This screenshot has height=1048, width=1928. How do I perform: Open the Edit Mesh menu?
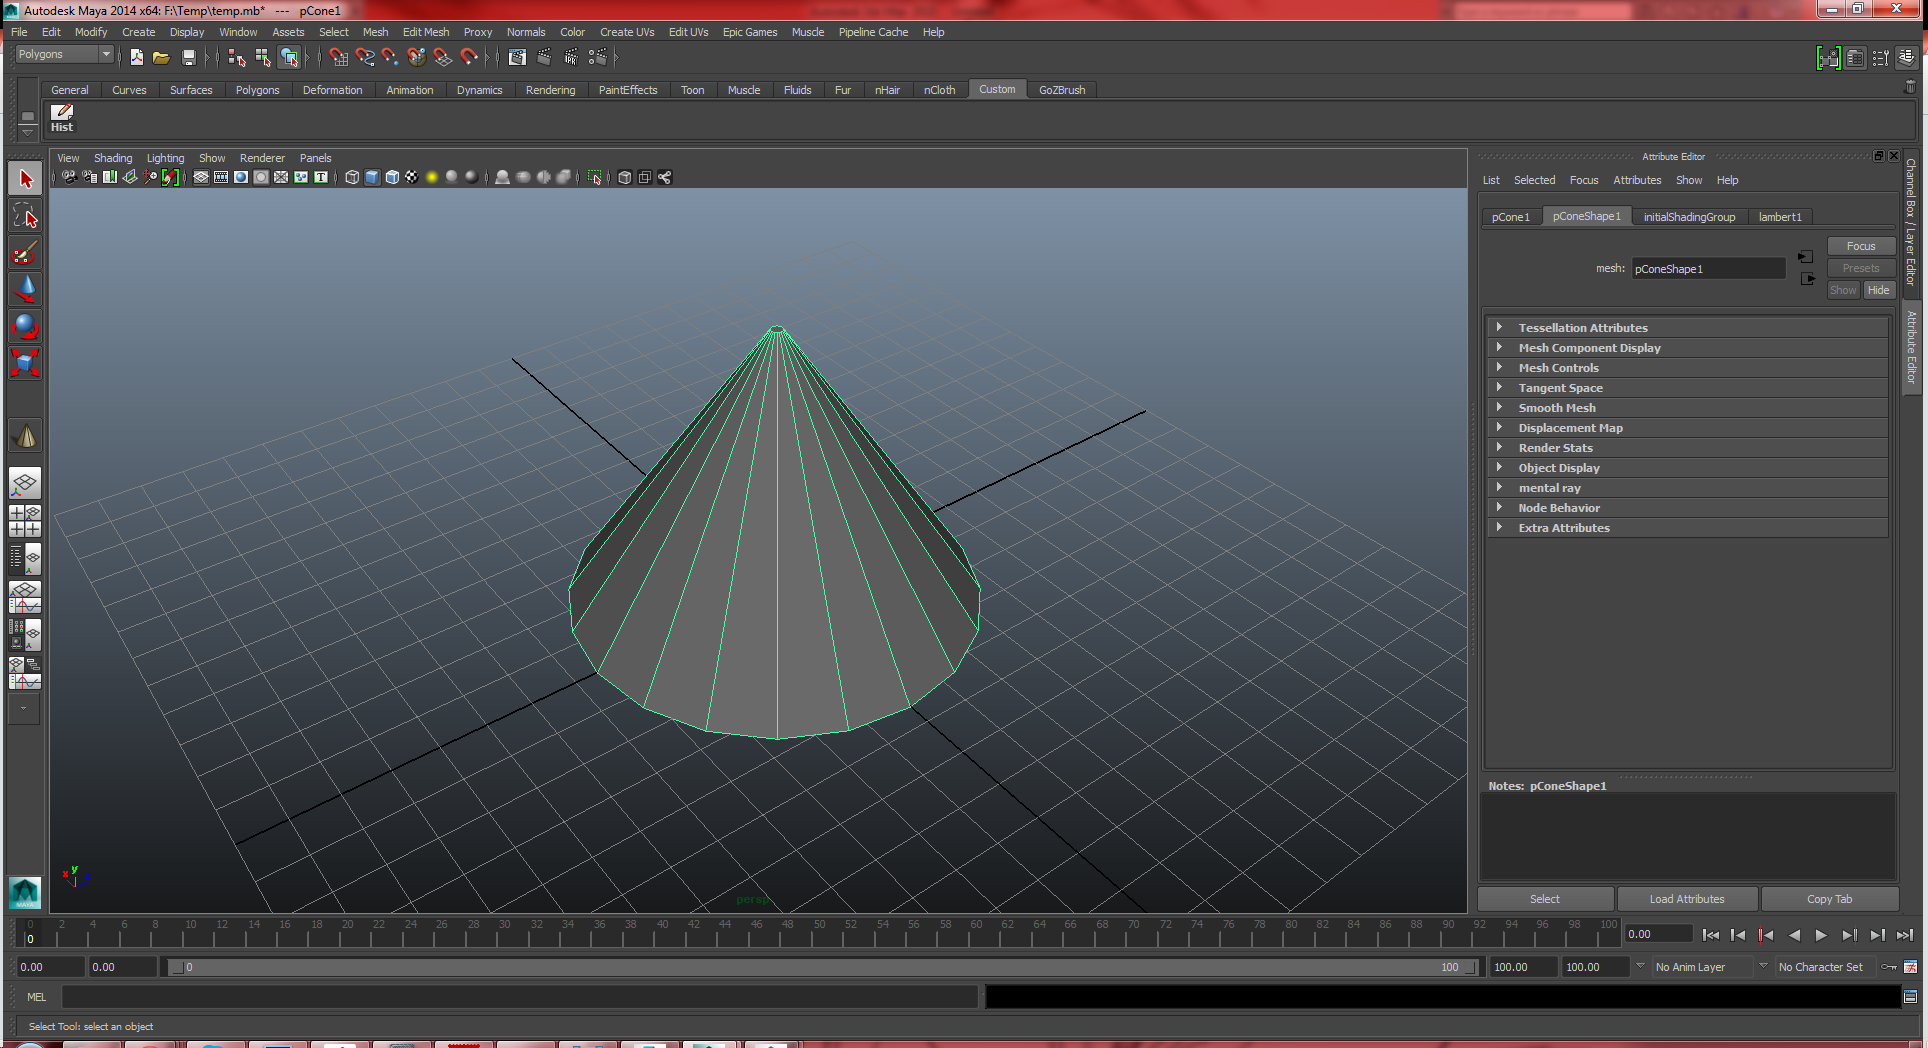pos(426,31)
